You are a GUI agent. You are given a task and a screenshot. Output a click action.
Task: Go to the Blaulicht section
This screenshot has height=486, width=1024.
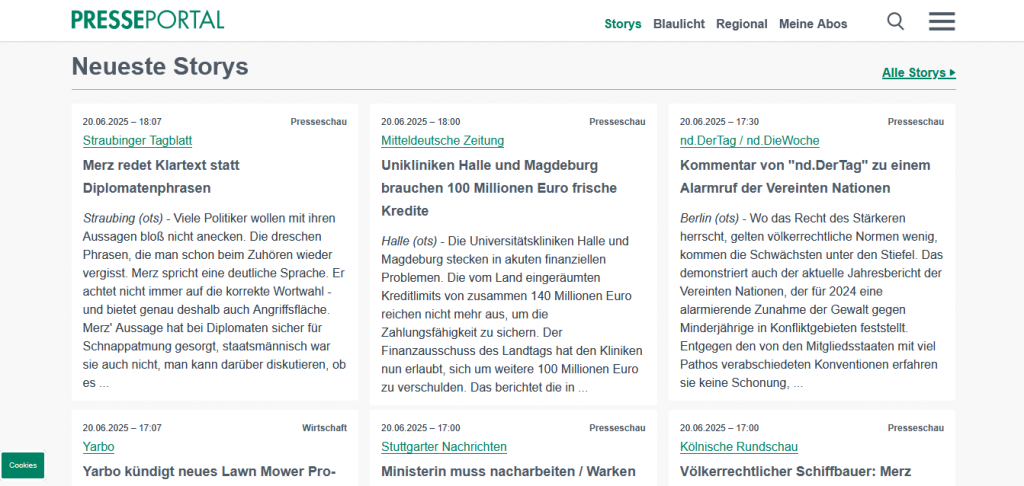[679, 24]
